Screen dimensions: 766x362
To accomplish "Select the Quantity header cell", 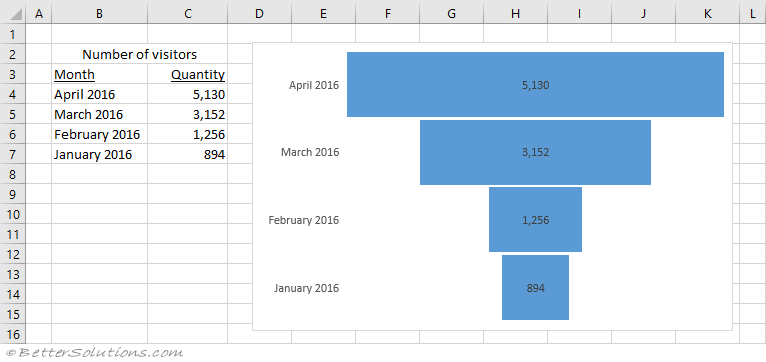I will pyautogui.click(x=188, y=74).
